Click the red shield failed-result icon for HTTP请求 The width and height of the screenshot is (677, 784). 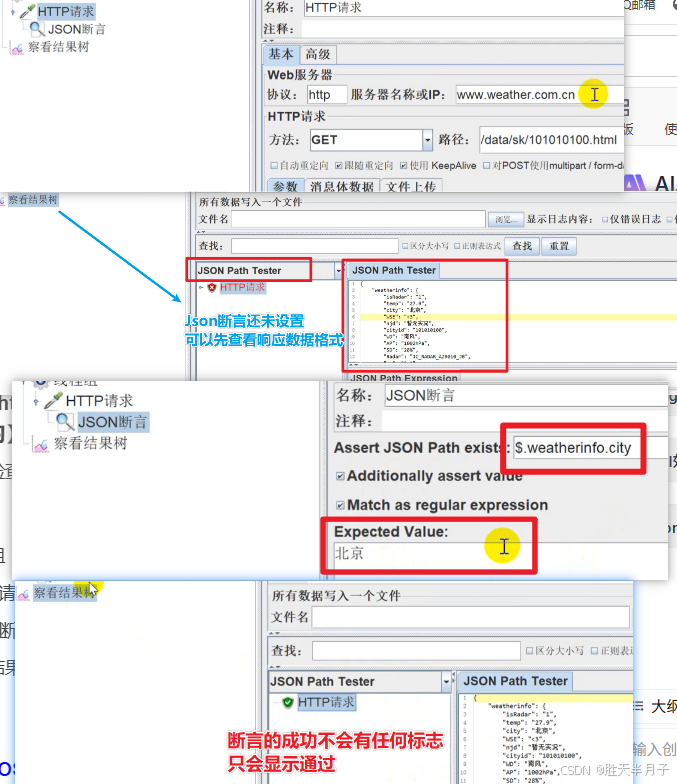212,288
